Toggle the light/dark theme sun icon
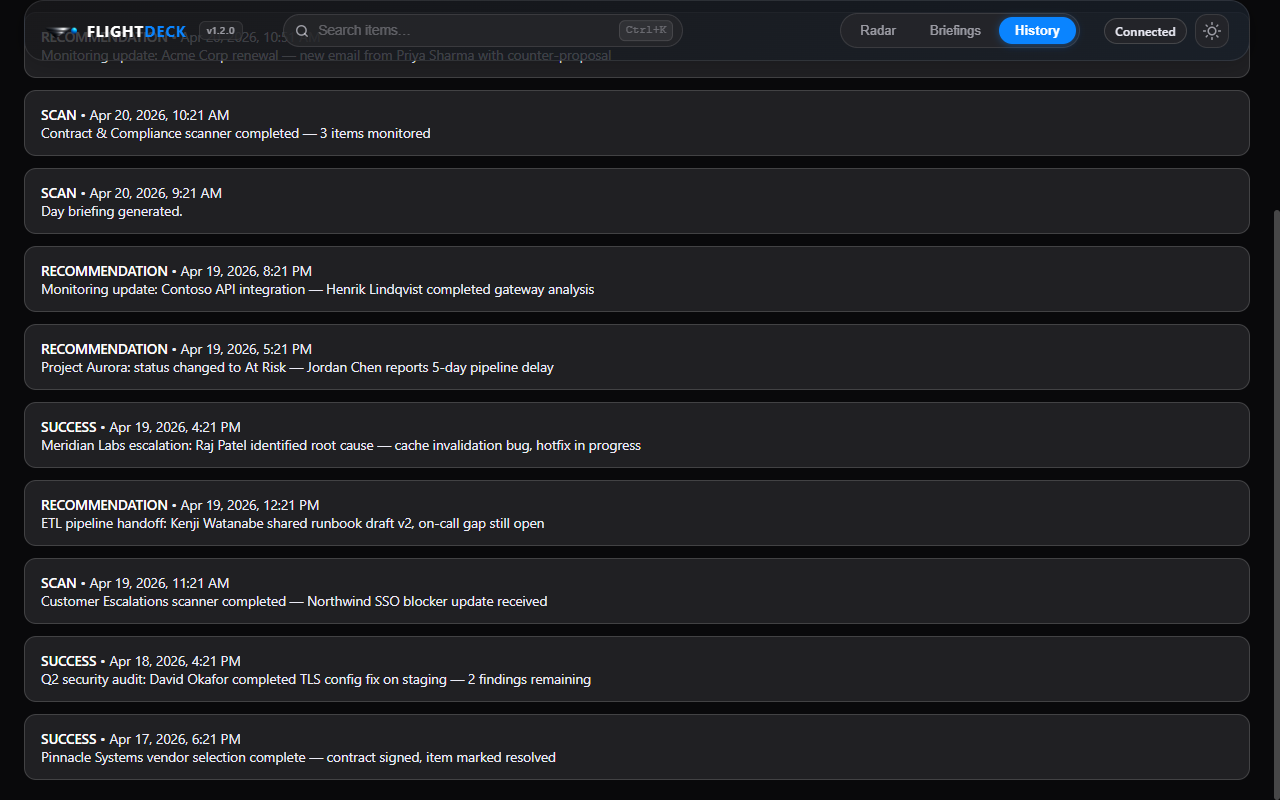This screenshot has width=1280, height=800. [1212, 31]
